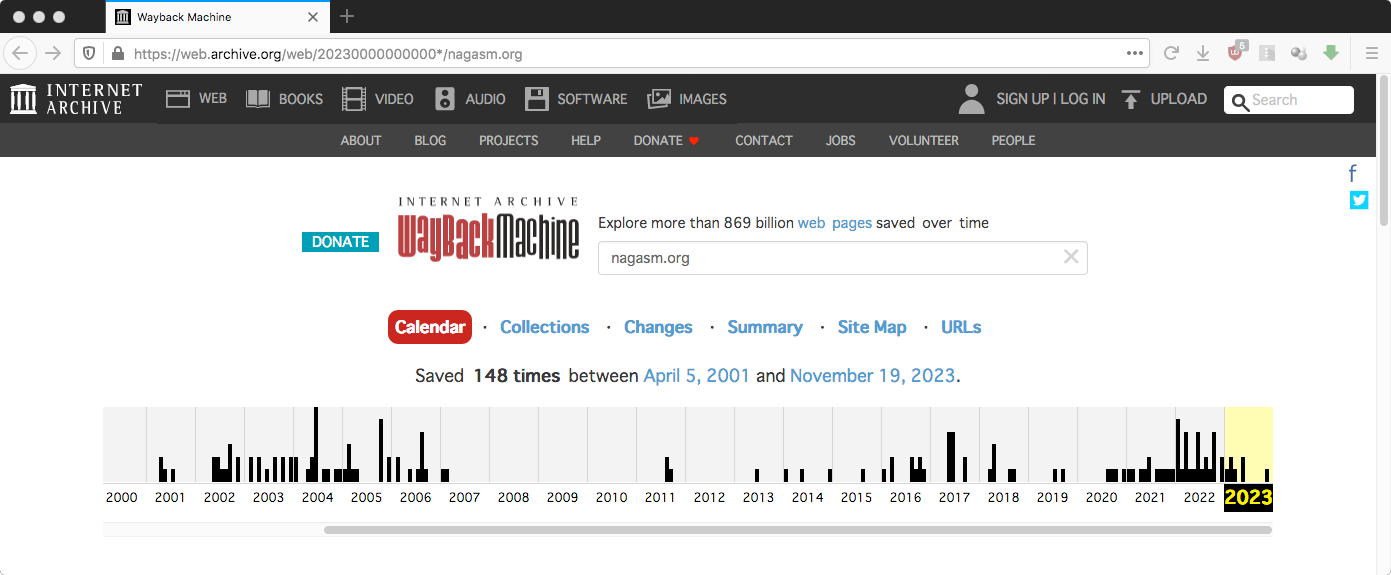Open the Web section icon
This screenshot has height=575, width=1391.
[x=178, y=99]
